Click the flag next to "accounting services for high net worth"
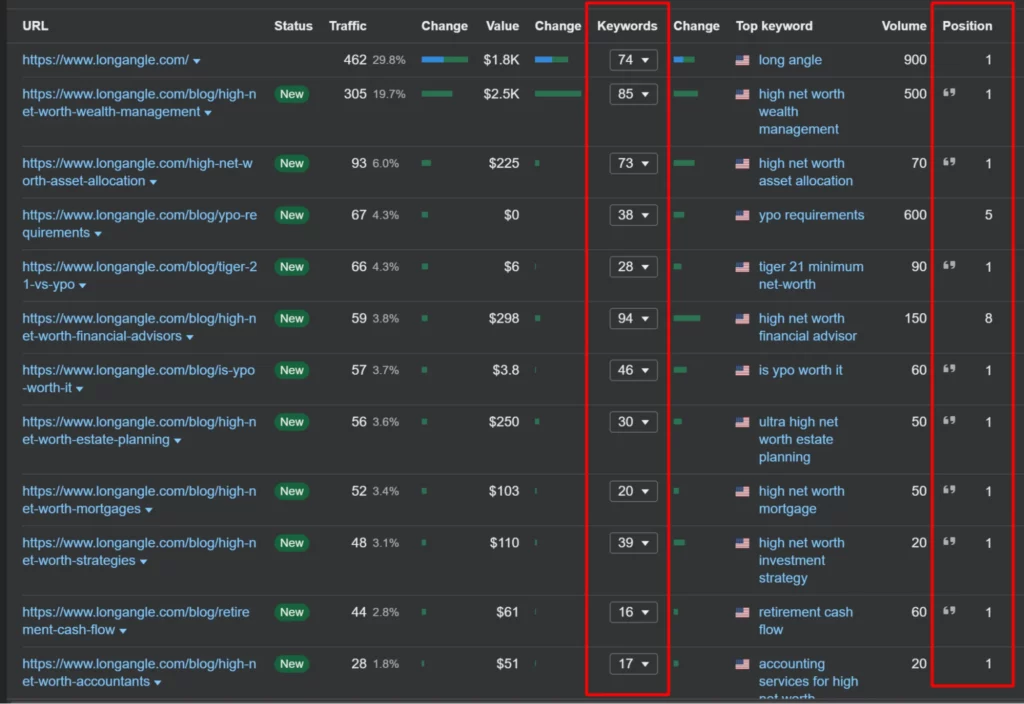Screen dimensions: 1024x704 point(741,664)
